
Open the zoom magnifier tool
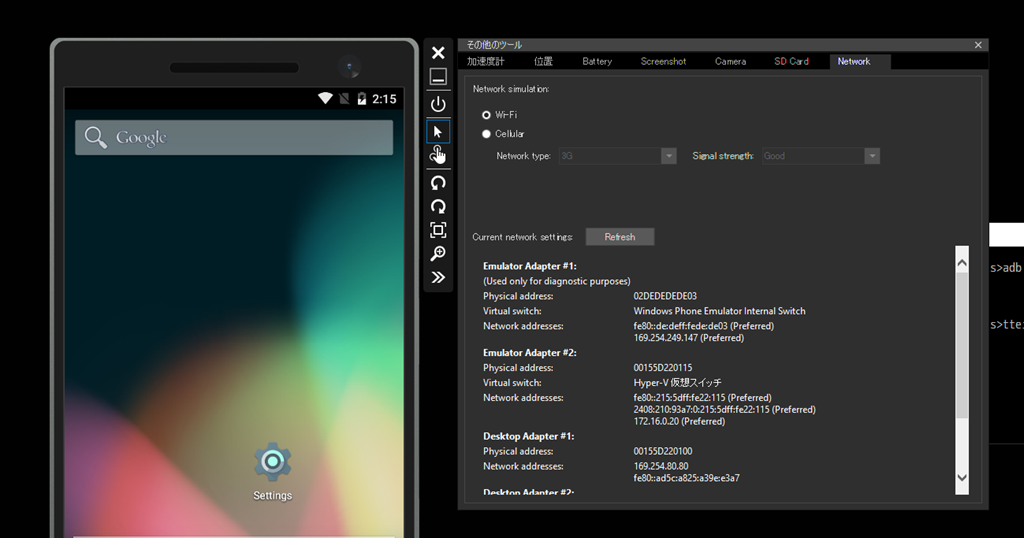[438, 254]
